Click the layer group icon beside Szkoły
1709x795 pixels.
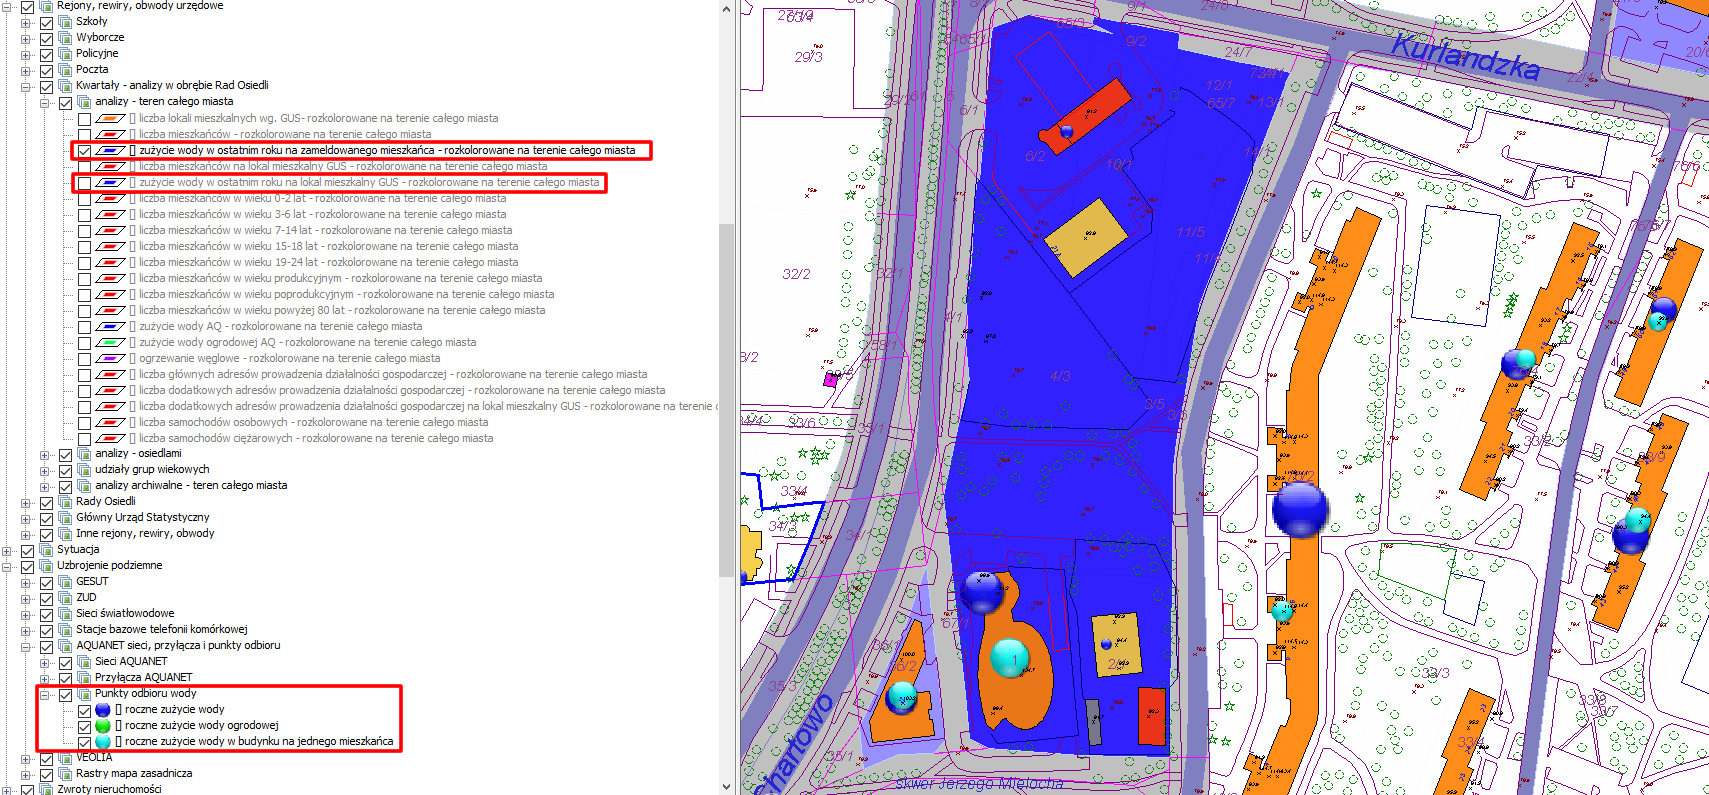tap(65, 22)
